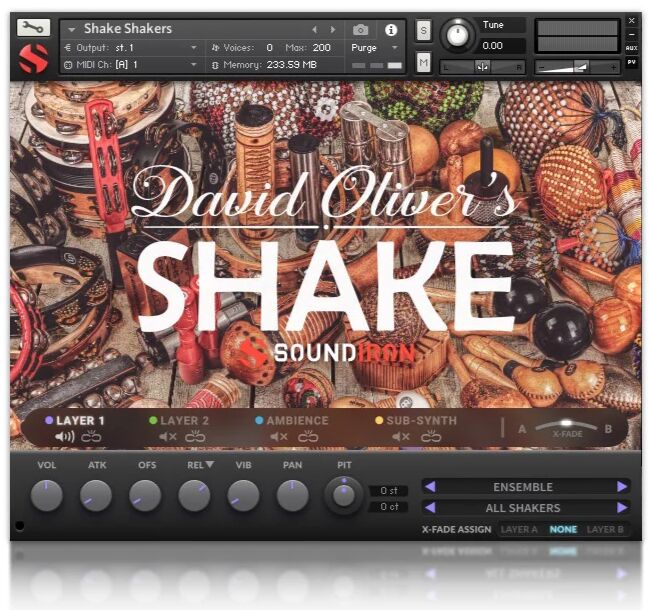
Task: Go to next instrument with right arrow
Action: 333,30
